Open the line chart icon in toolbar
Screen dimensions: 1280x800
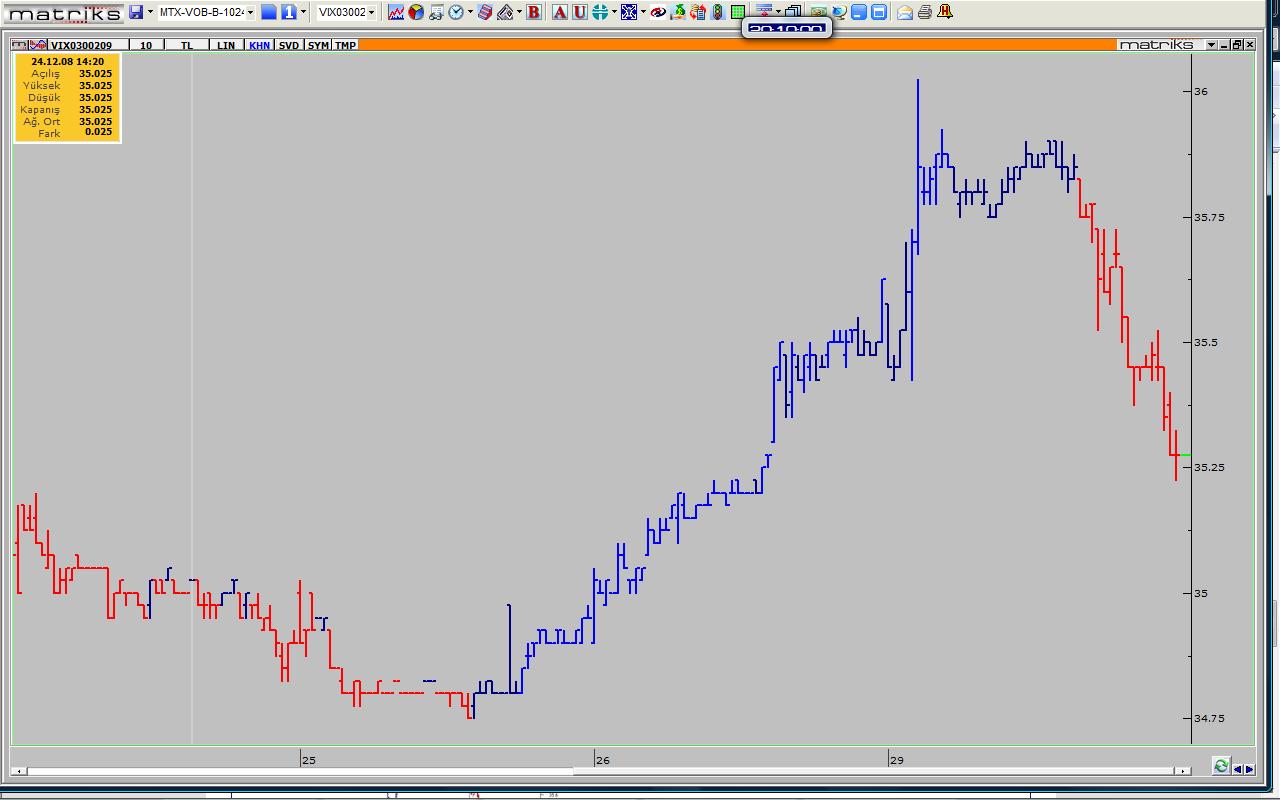396,12
